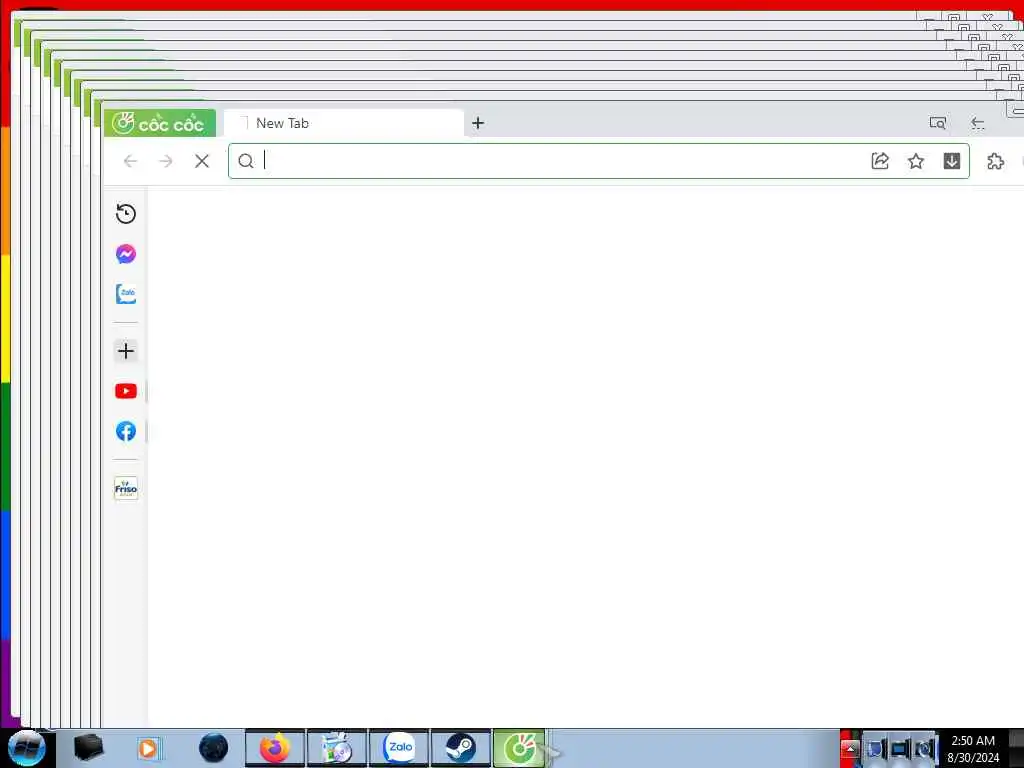Click the Cốc Cốc taskbar button
1024x768 pixels.
519,748
